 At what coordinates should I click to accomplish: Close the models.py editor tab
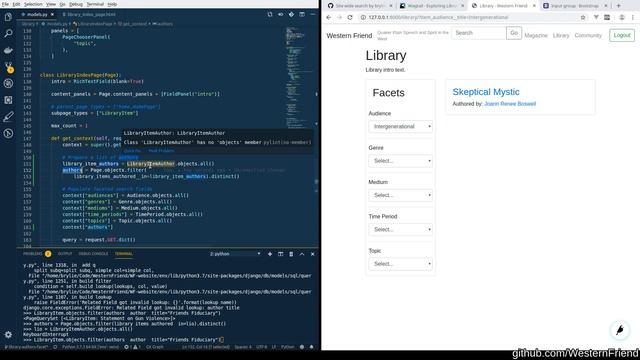[52, 14]
